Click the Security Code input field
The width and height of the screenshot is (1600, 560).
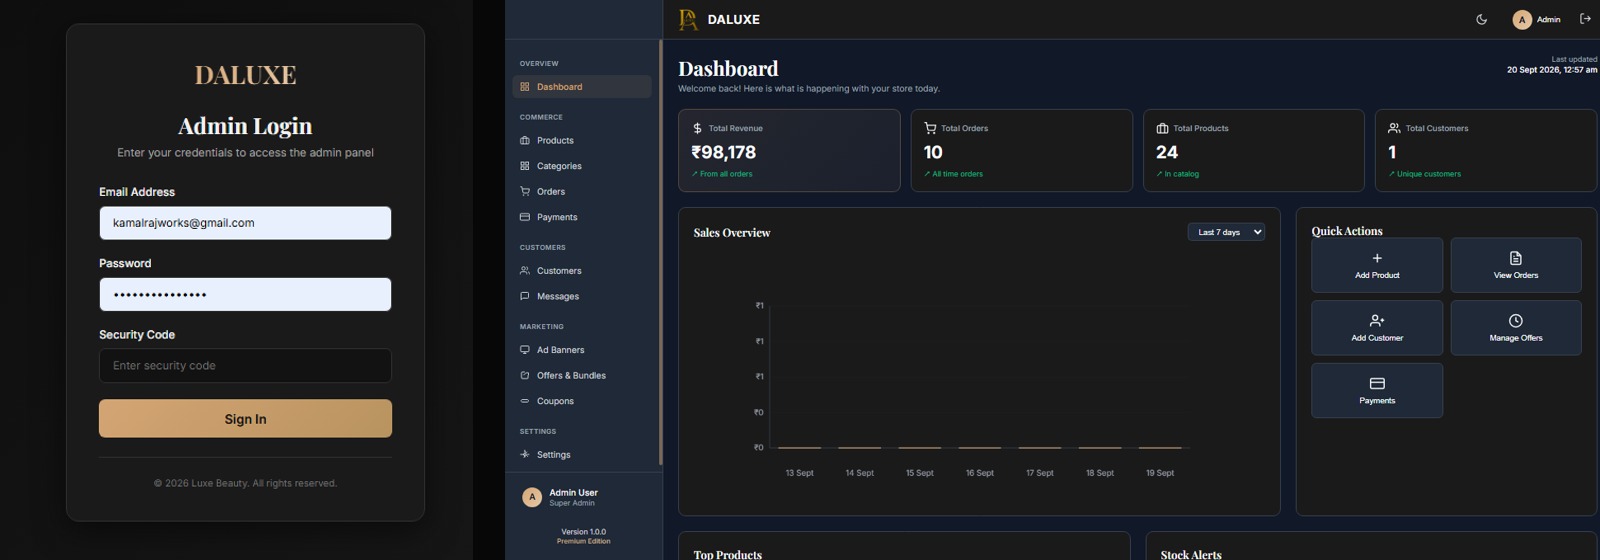click(x=245, y=366)
